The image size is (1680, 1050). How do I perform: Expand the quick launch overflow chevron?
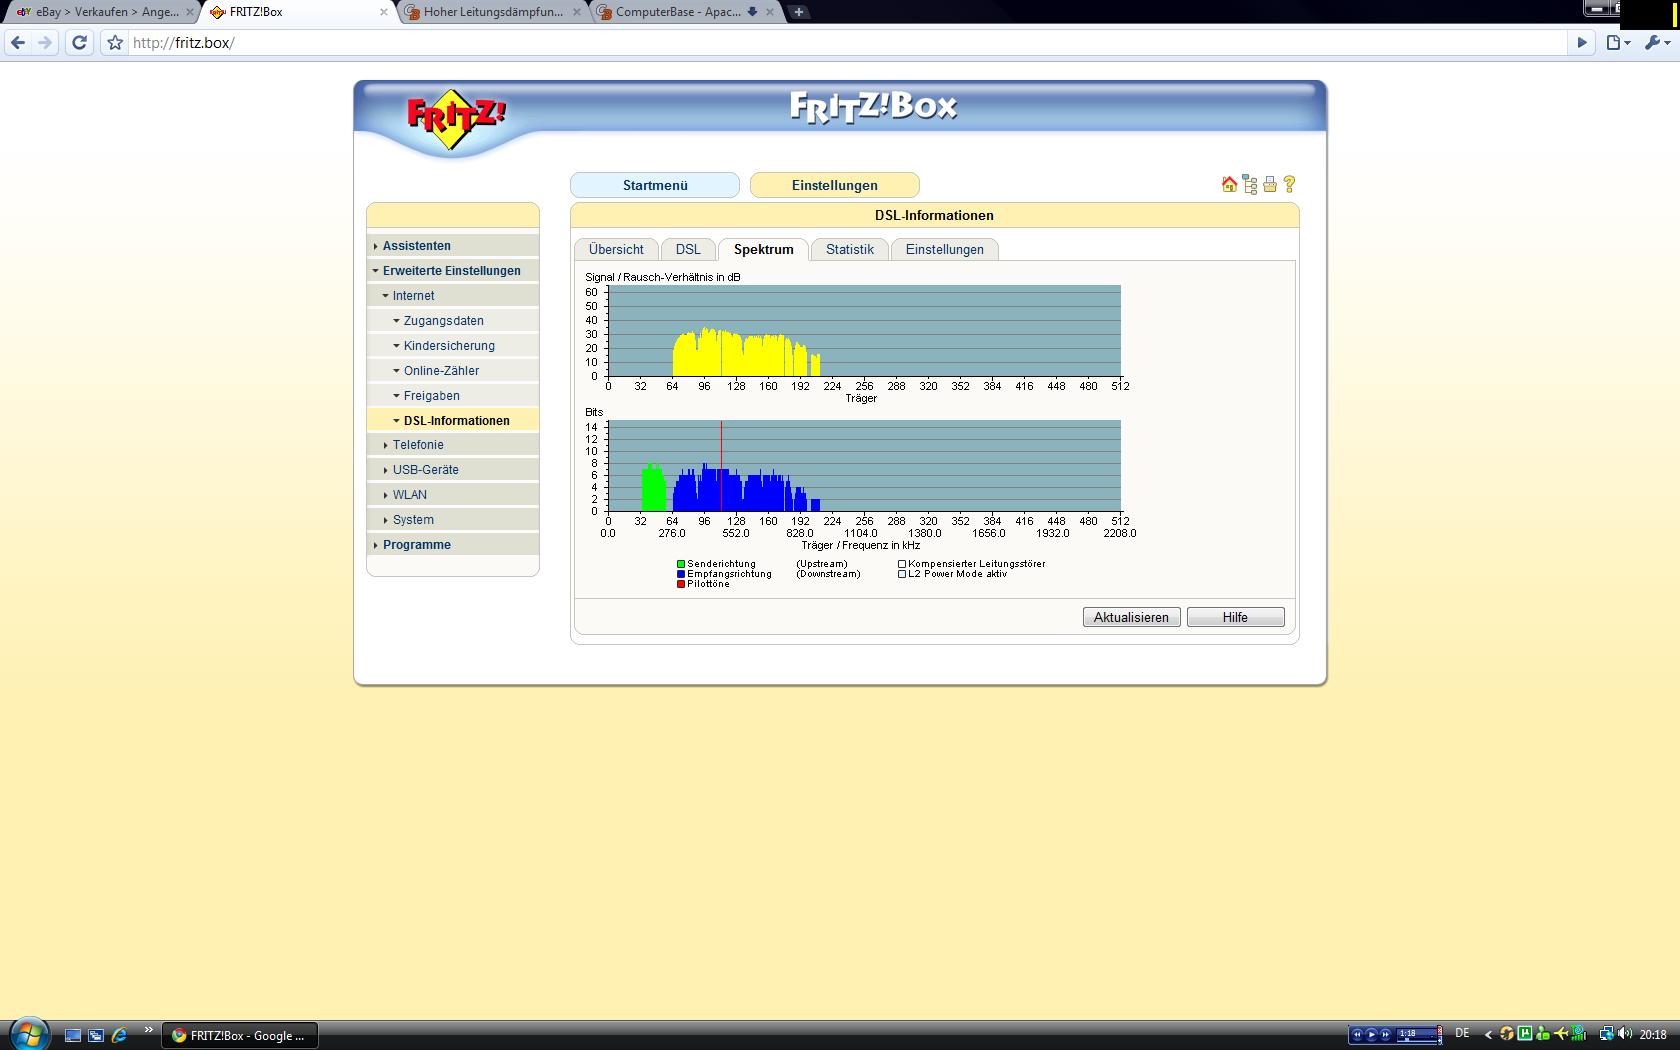(x=149, y=1030)
